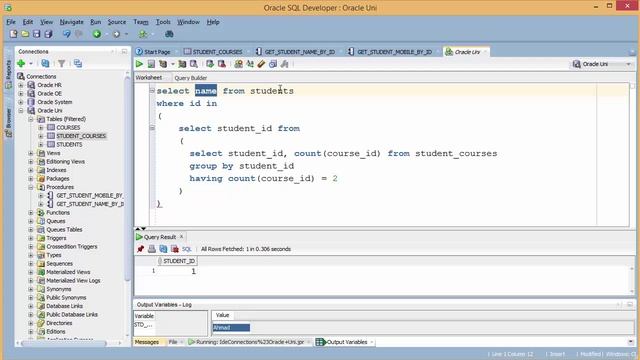Select the Sequences node in tree
The height and width of the screenshot is (360, 640).
(x=60, y=264)
